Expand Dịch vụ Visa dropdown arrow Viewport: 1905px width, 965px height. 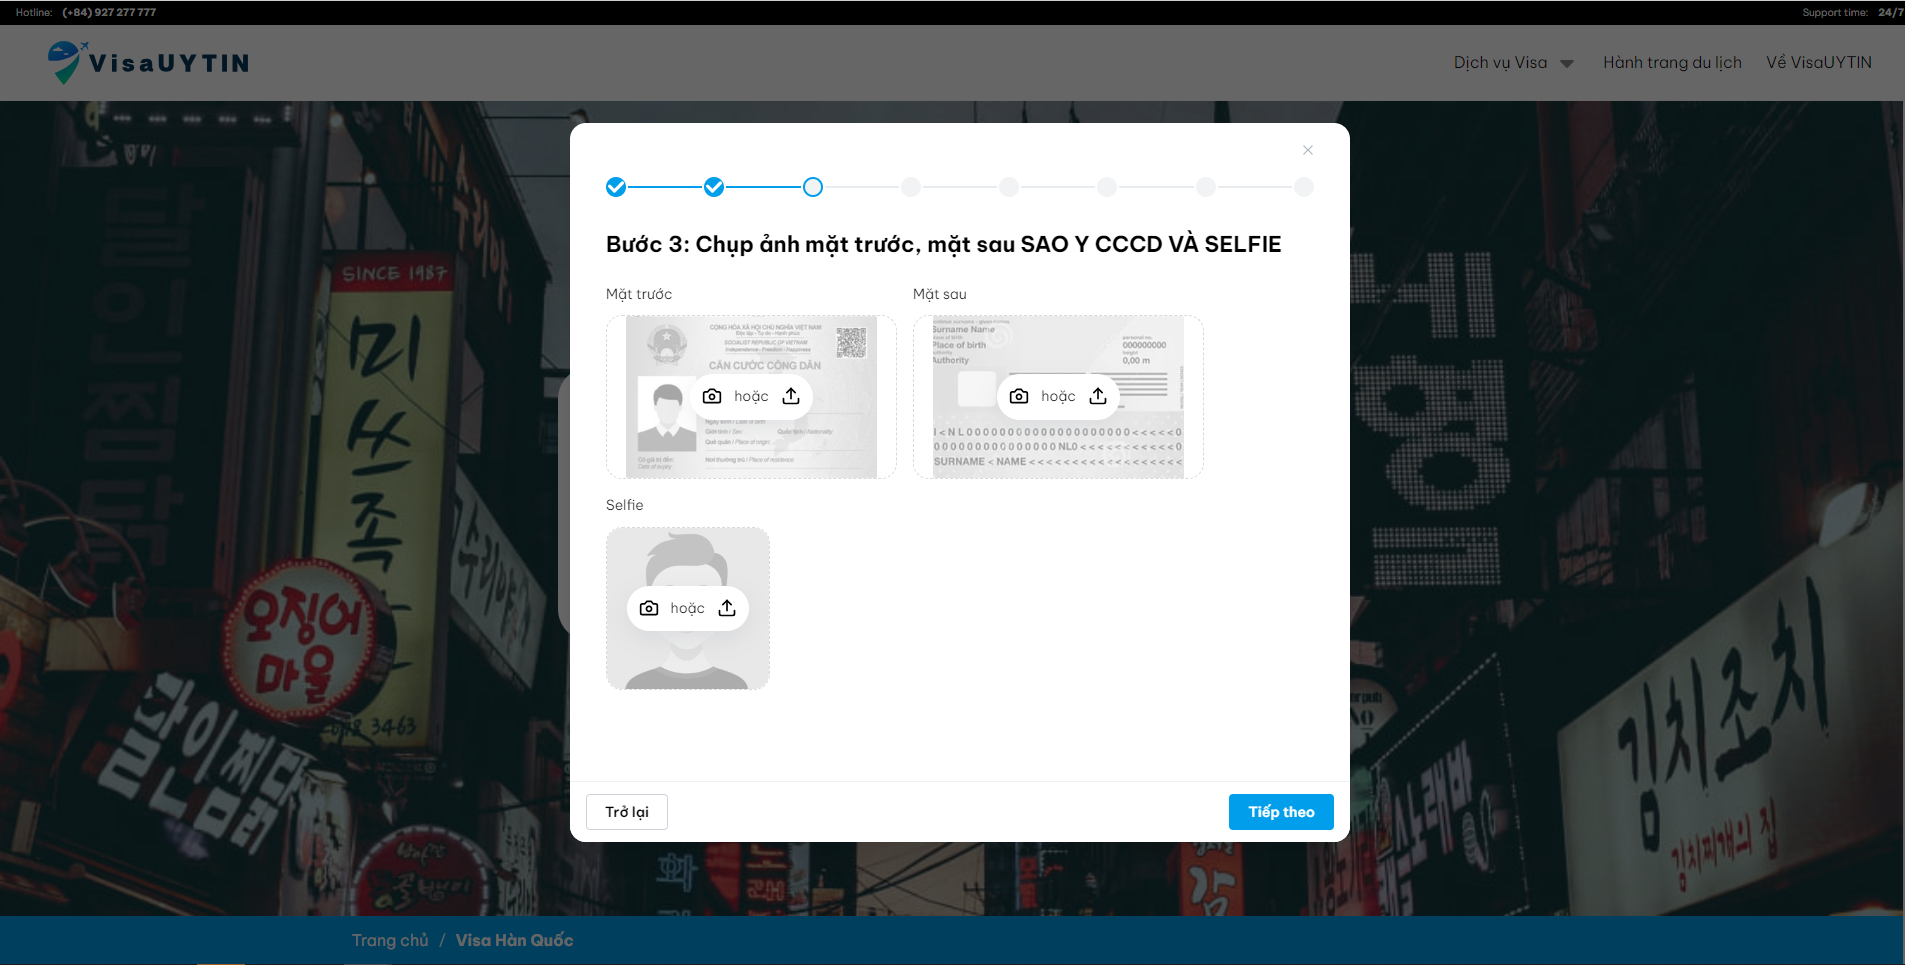point(1567,64)
